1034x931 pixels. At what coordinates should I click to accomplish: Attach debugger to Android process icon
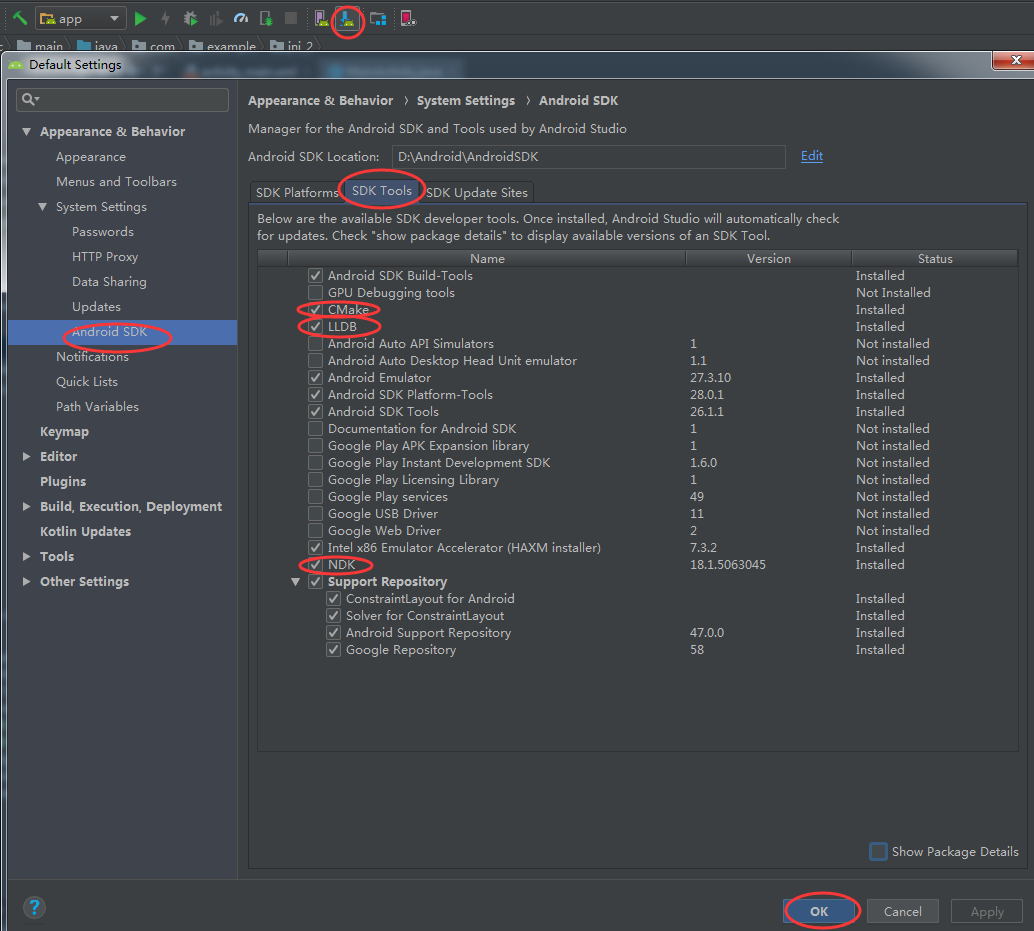tap(266, 18)
